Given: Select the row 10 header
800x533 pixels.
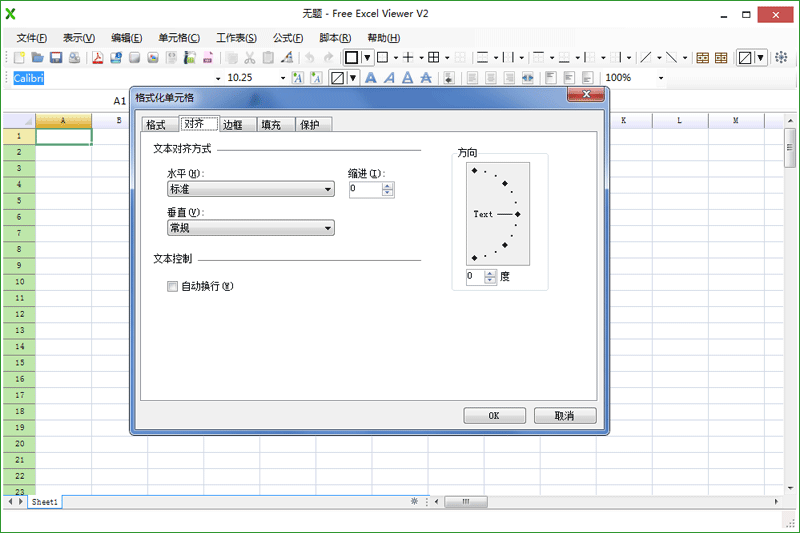Looking at the screenshot, I should [x=19, y=282].
